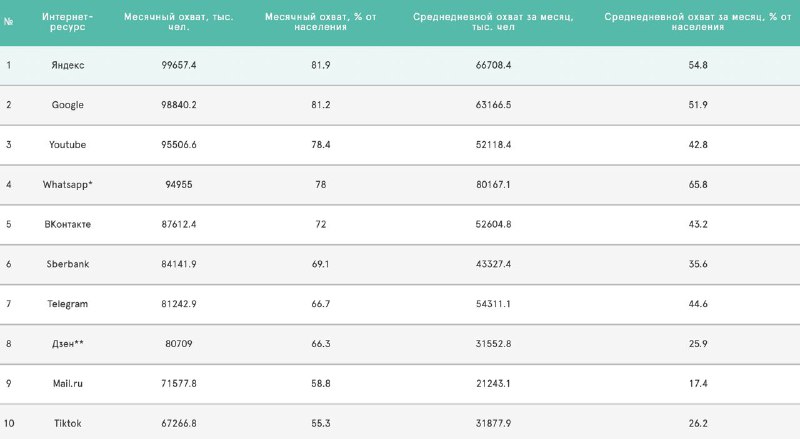Click the daily reach value 54311.1
The width and height of the screenshot is (800, 439).
(x=493, y=304)
